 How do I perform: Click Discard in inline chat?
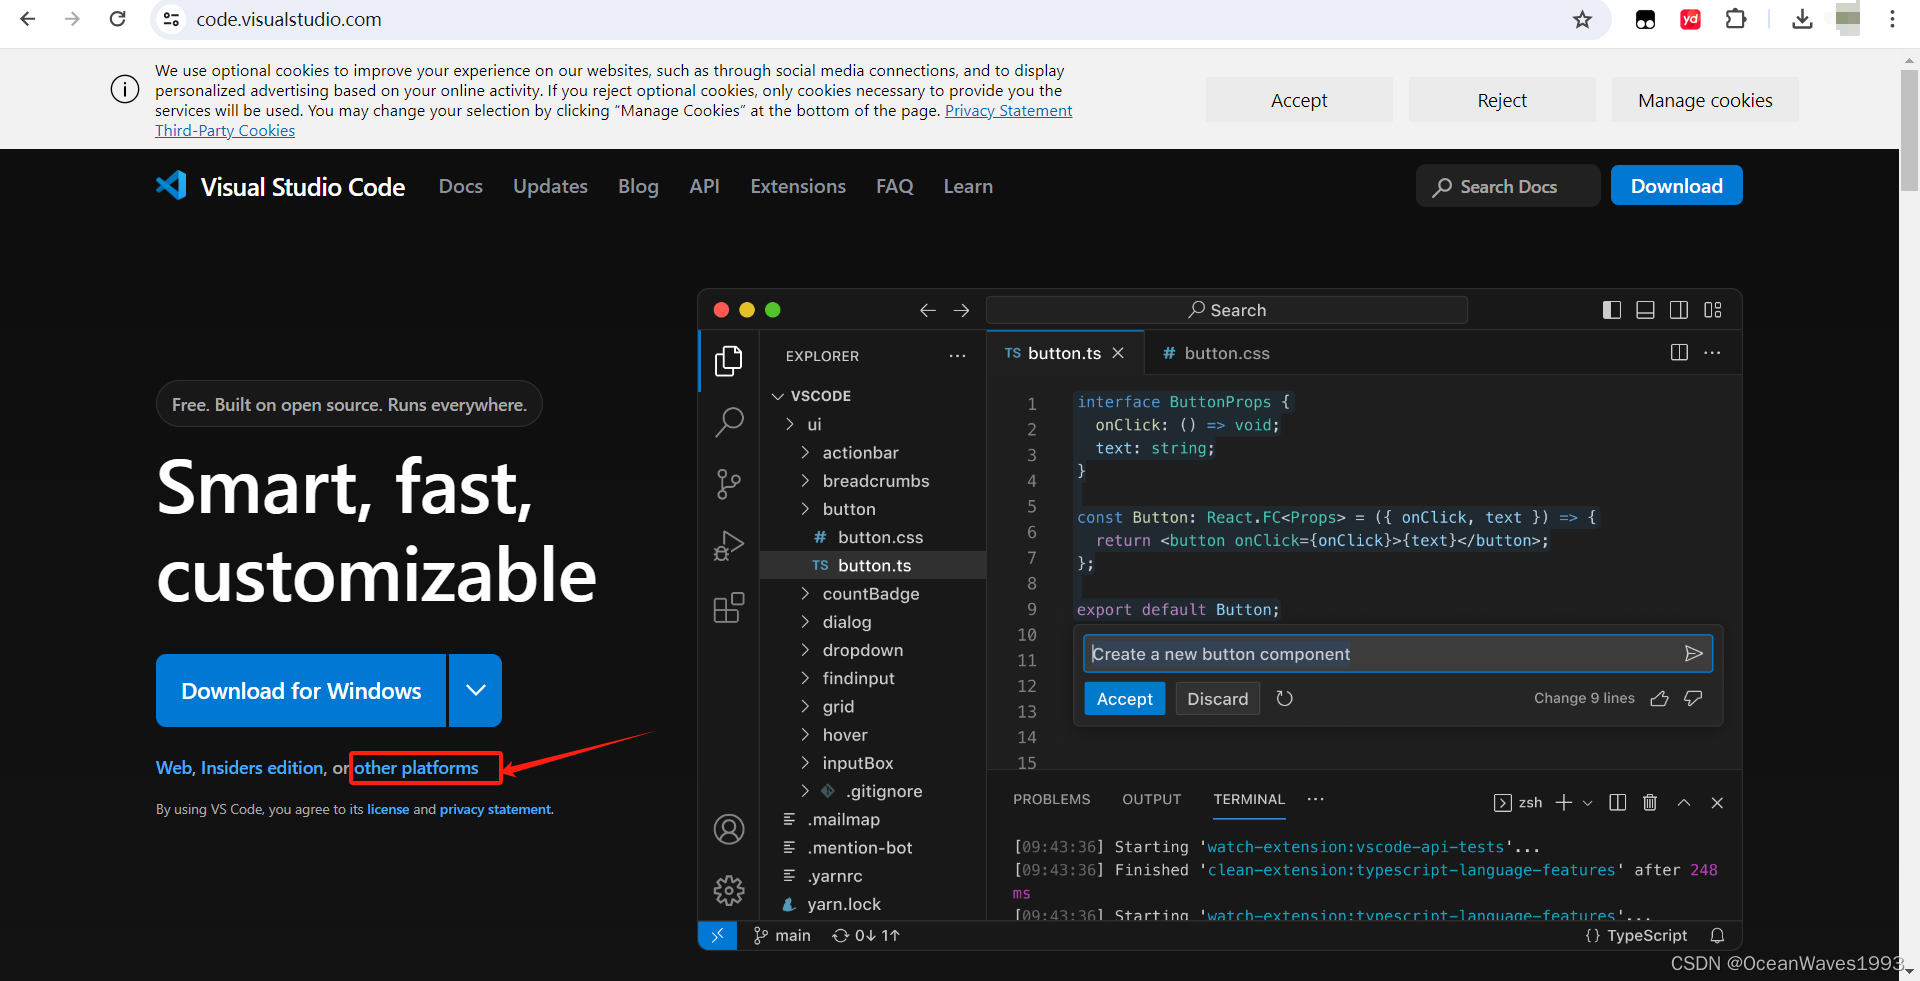[1217, 698]
